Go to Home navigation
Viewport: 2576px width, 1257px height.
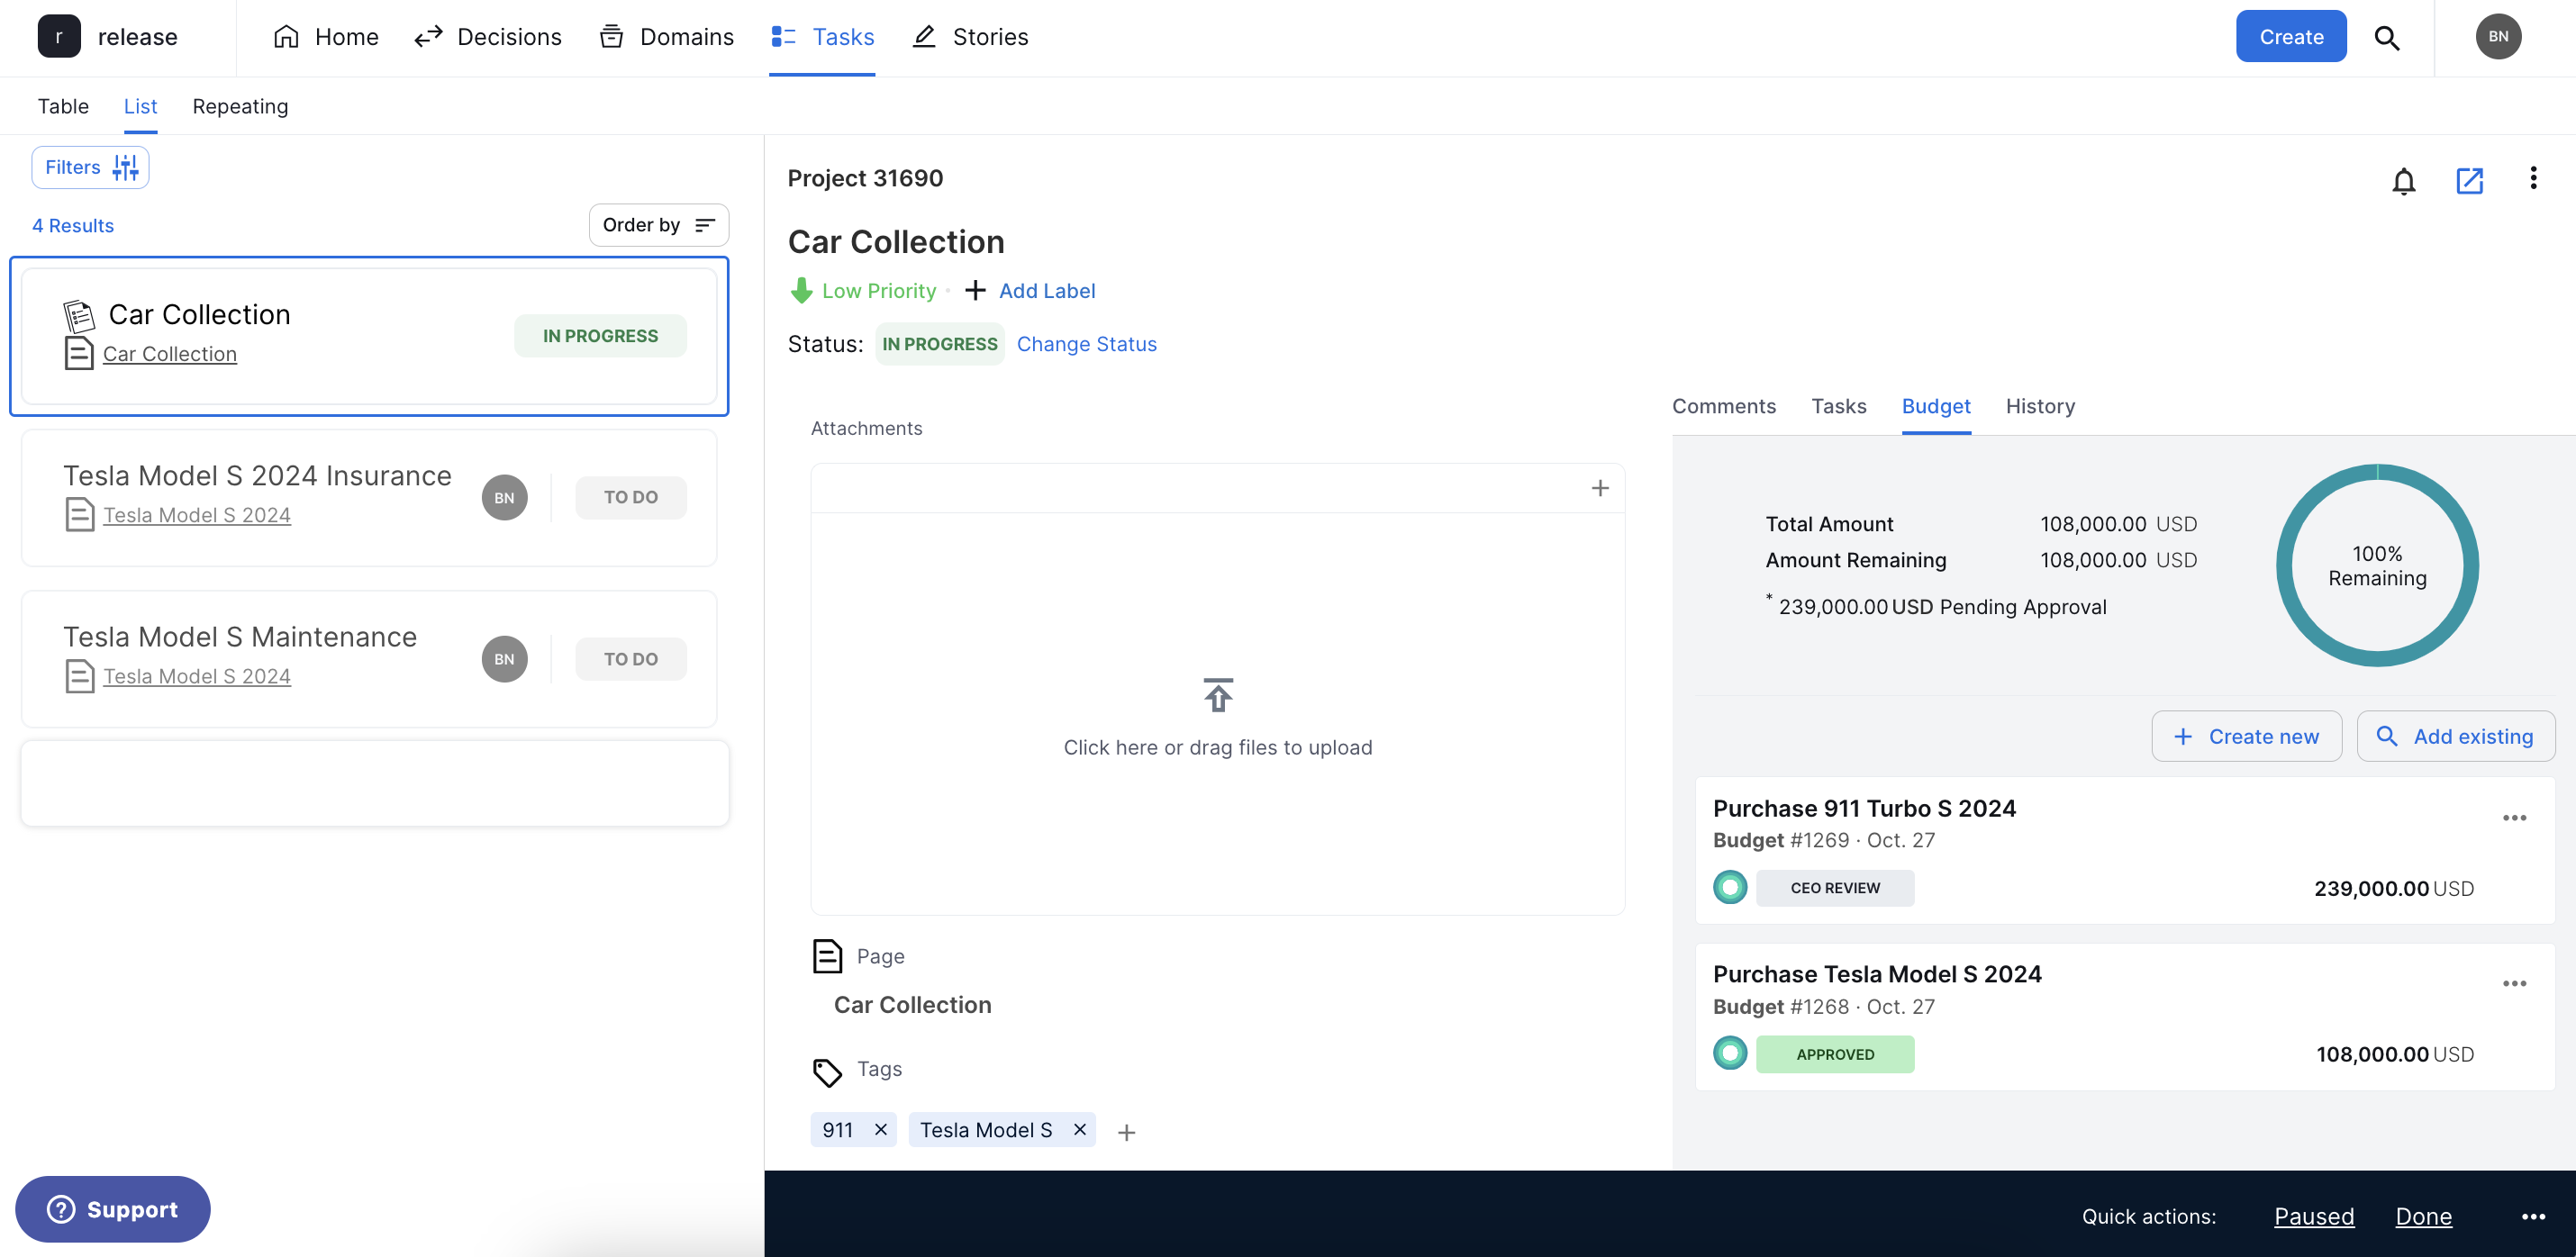326,37
